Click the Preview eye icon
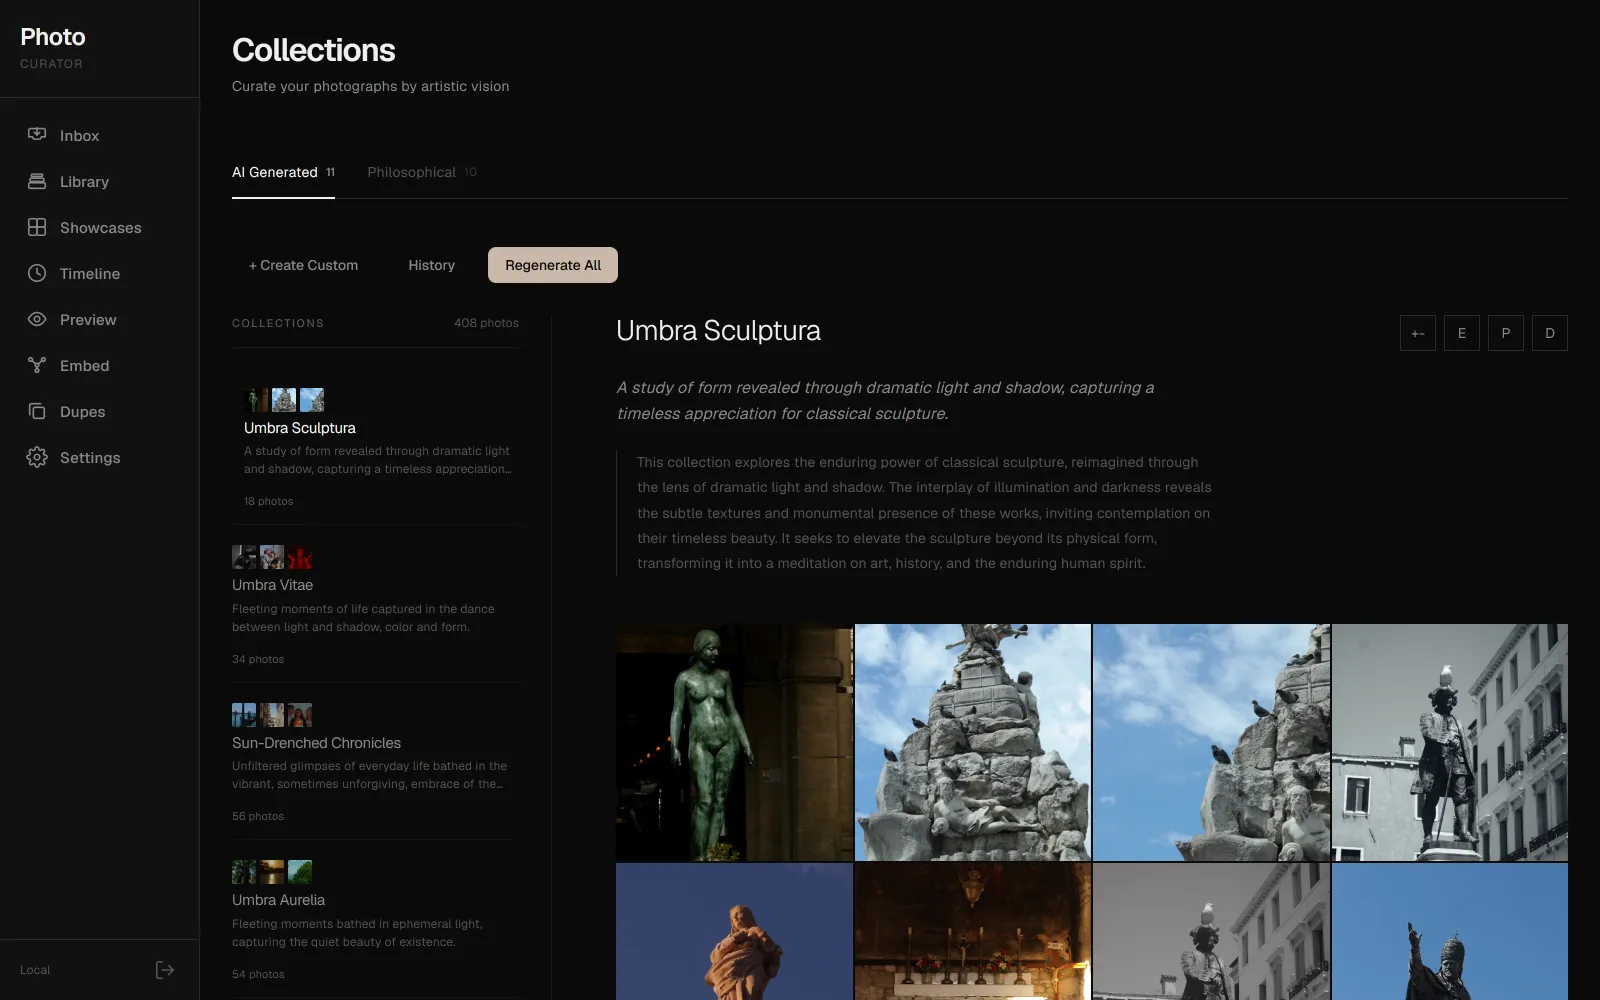1600x1000 pixels. pos(37,319)
